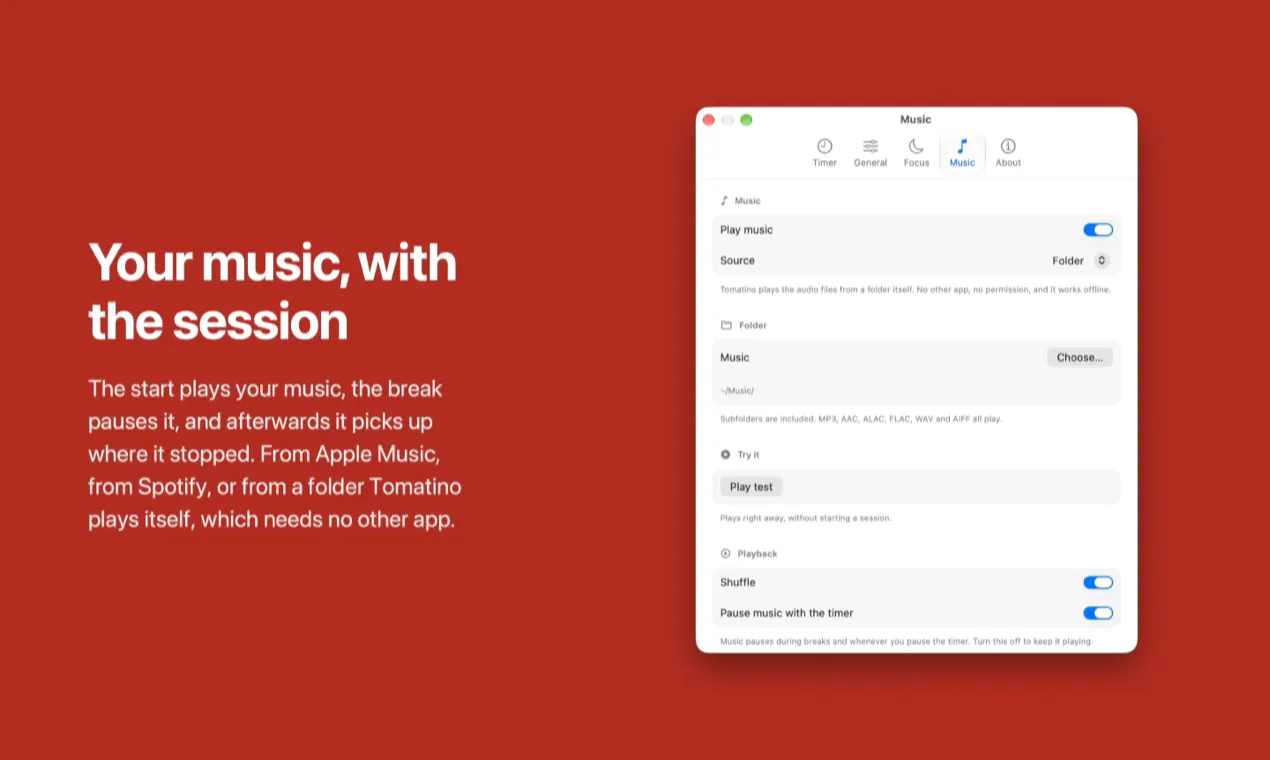Click the green zoom window button

(x=746, y=120)
